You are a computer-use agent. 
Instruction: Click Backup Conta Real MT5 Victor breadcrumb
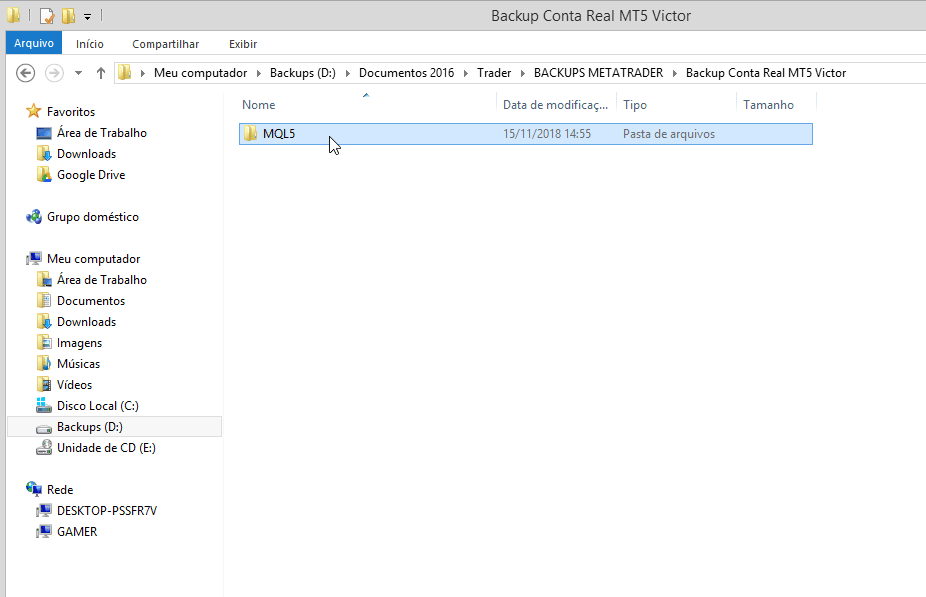pyautogui.click(x=766, y=73)
